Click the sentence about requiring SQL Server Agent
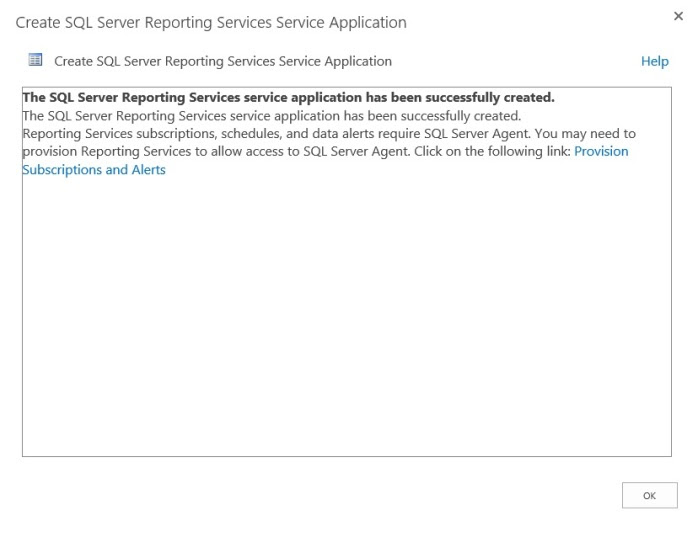698x537 pixels. tap(277, 134)
